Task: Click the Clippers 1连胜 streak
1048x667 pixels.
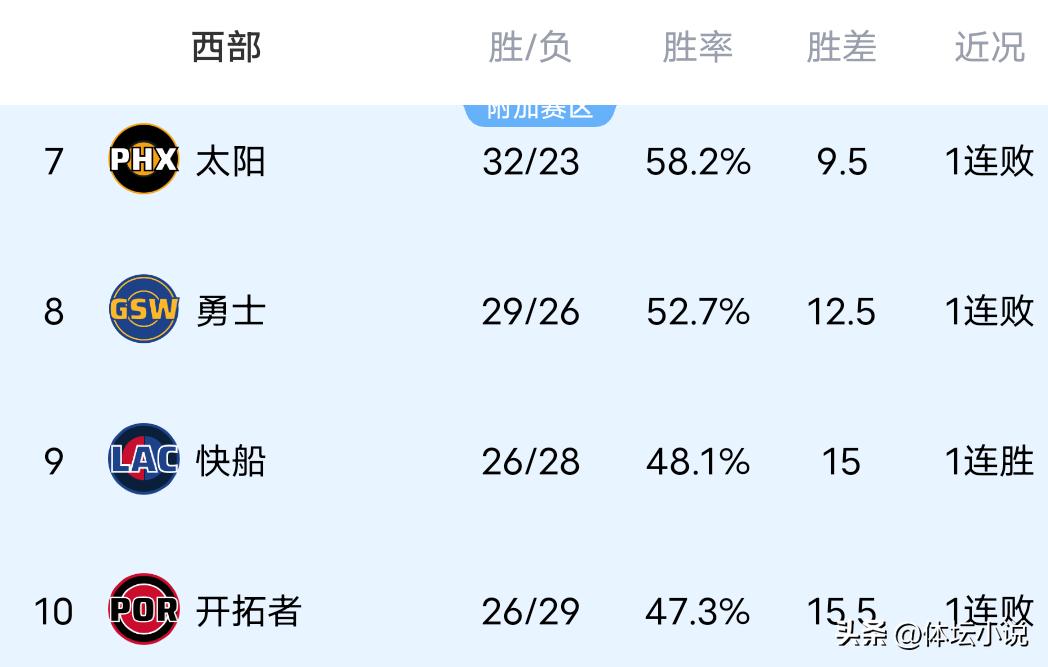Action: pos(989,461)
